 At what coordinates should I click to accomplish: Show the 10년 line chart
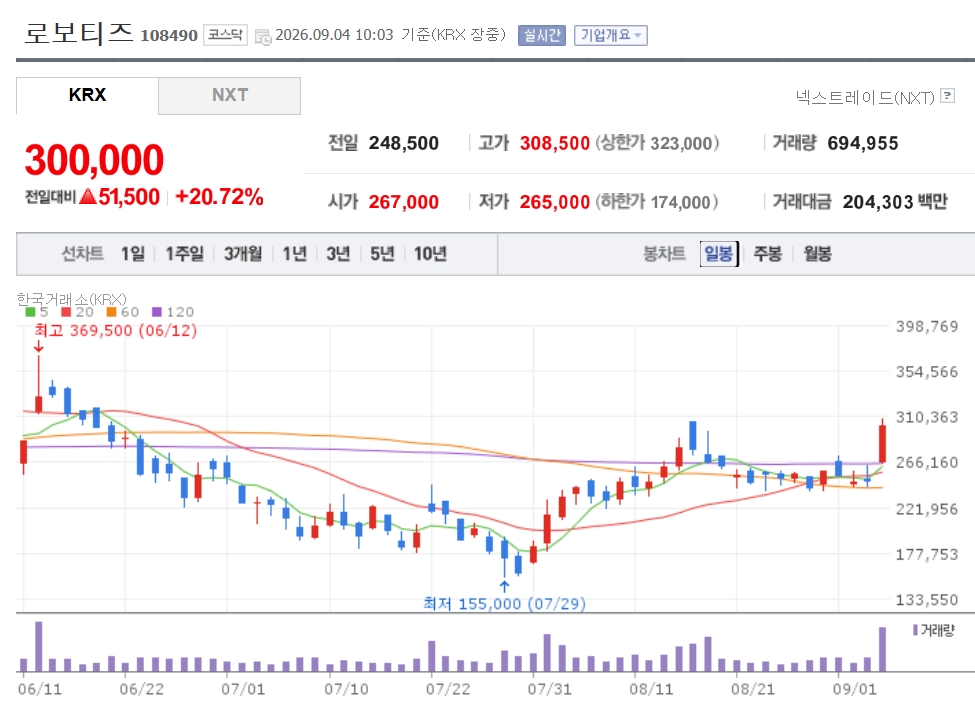tap(430, 253)
